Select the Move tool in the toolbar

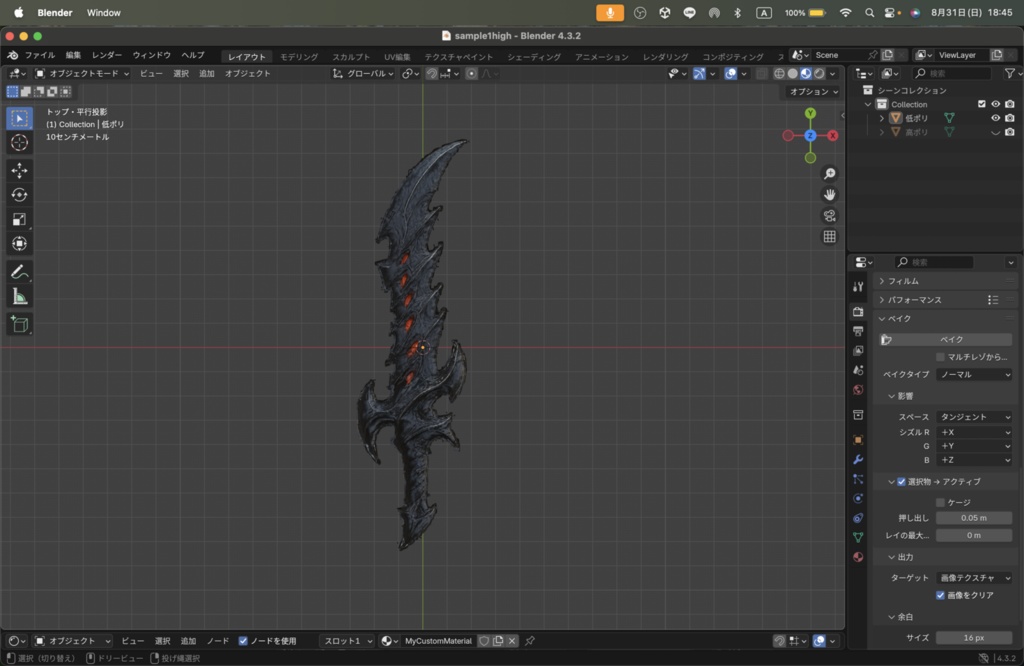[19, 170]
